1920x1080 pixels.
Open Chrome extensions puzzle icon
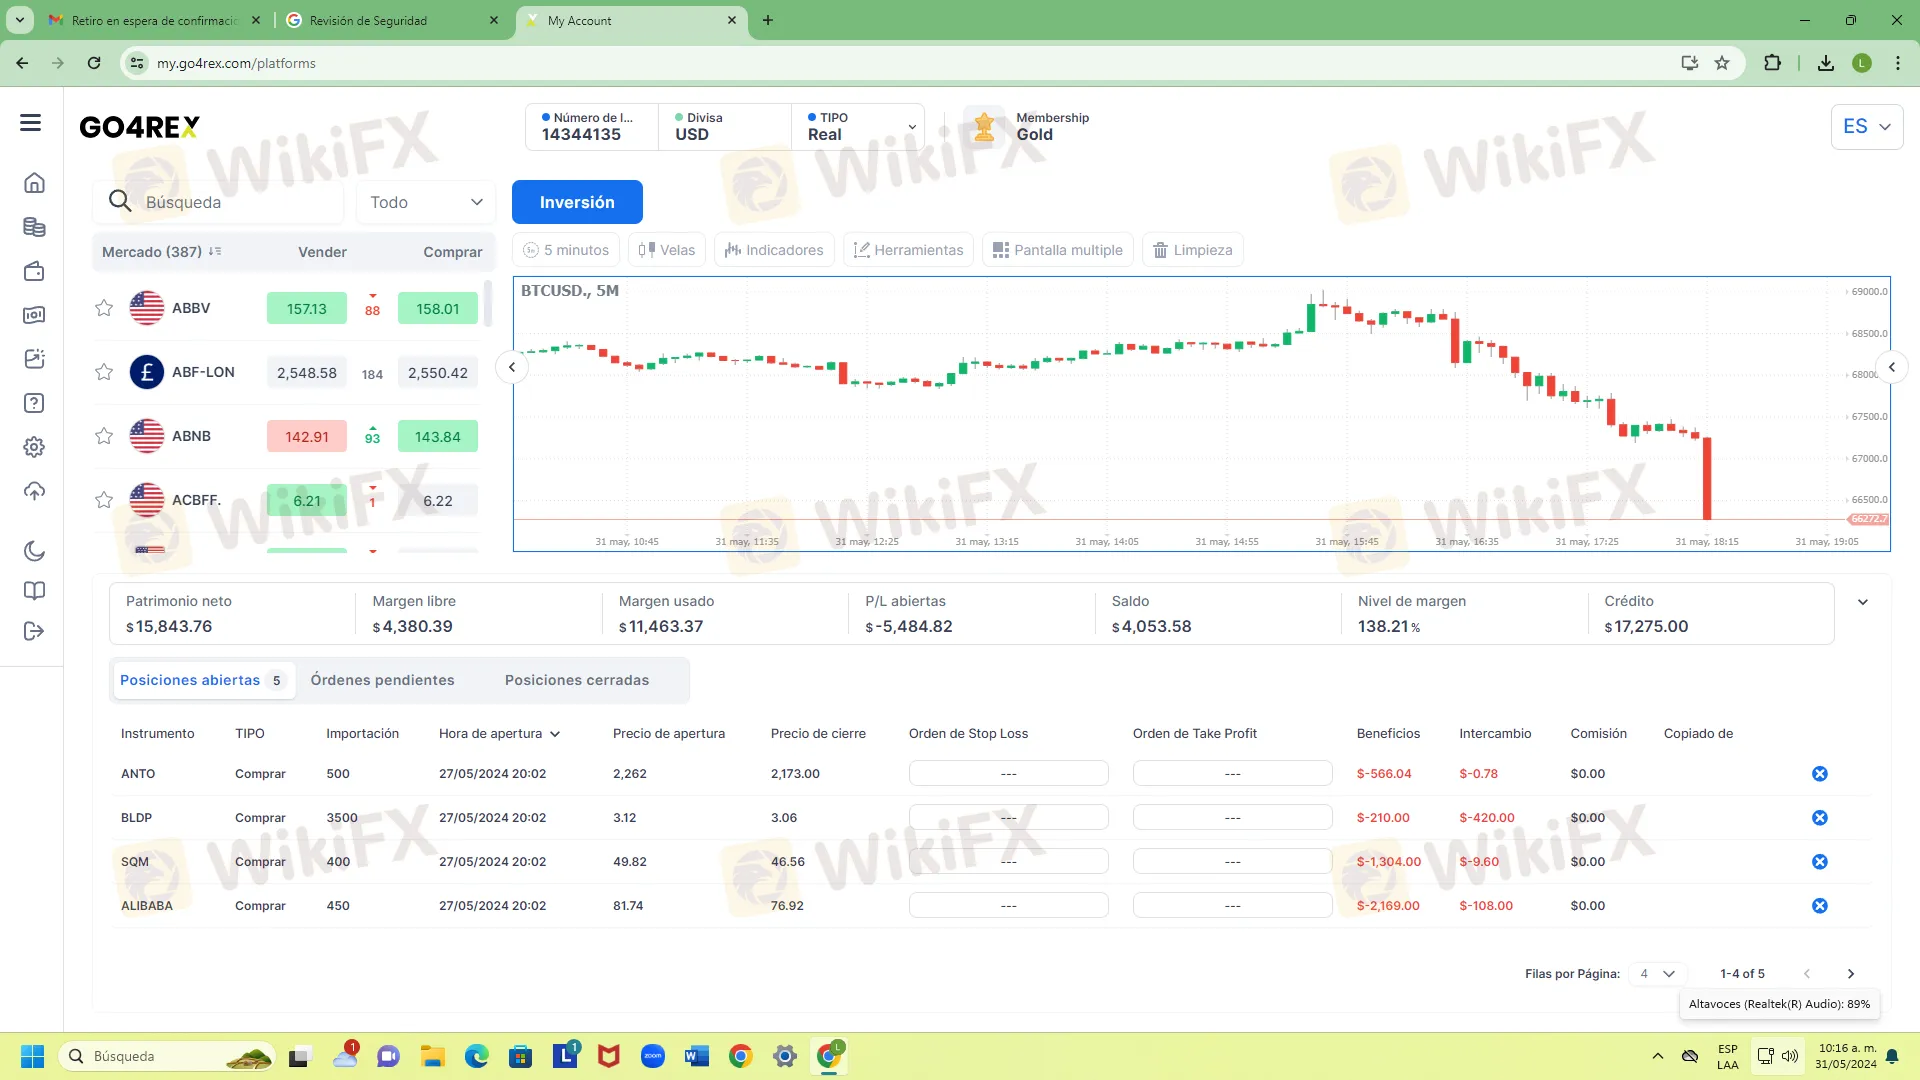1772,63
